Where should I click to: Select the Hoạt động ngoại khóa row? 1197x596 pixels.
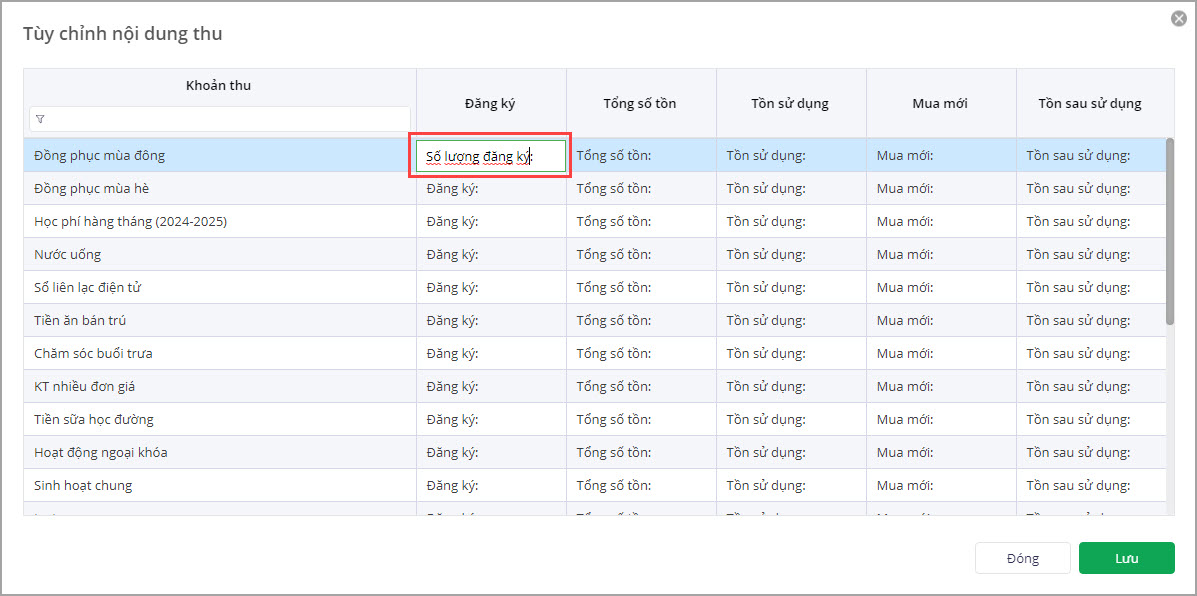[x=101, y=453]
